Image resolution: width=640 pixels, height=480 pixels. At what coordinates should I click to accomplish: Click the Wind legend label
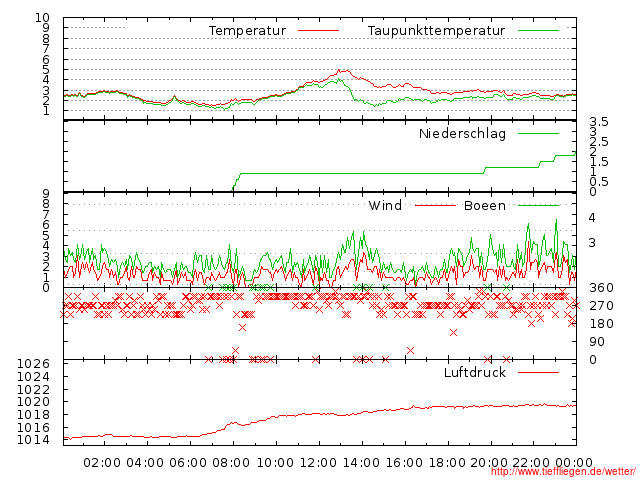tap(385, 205)
